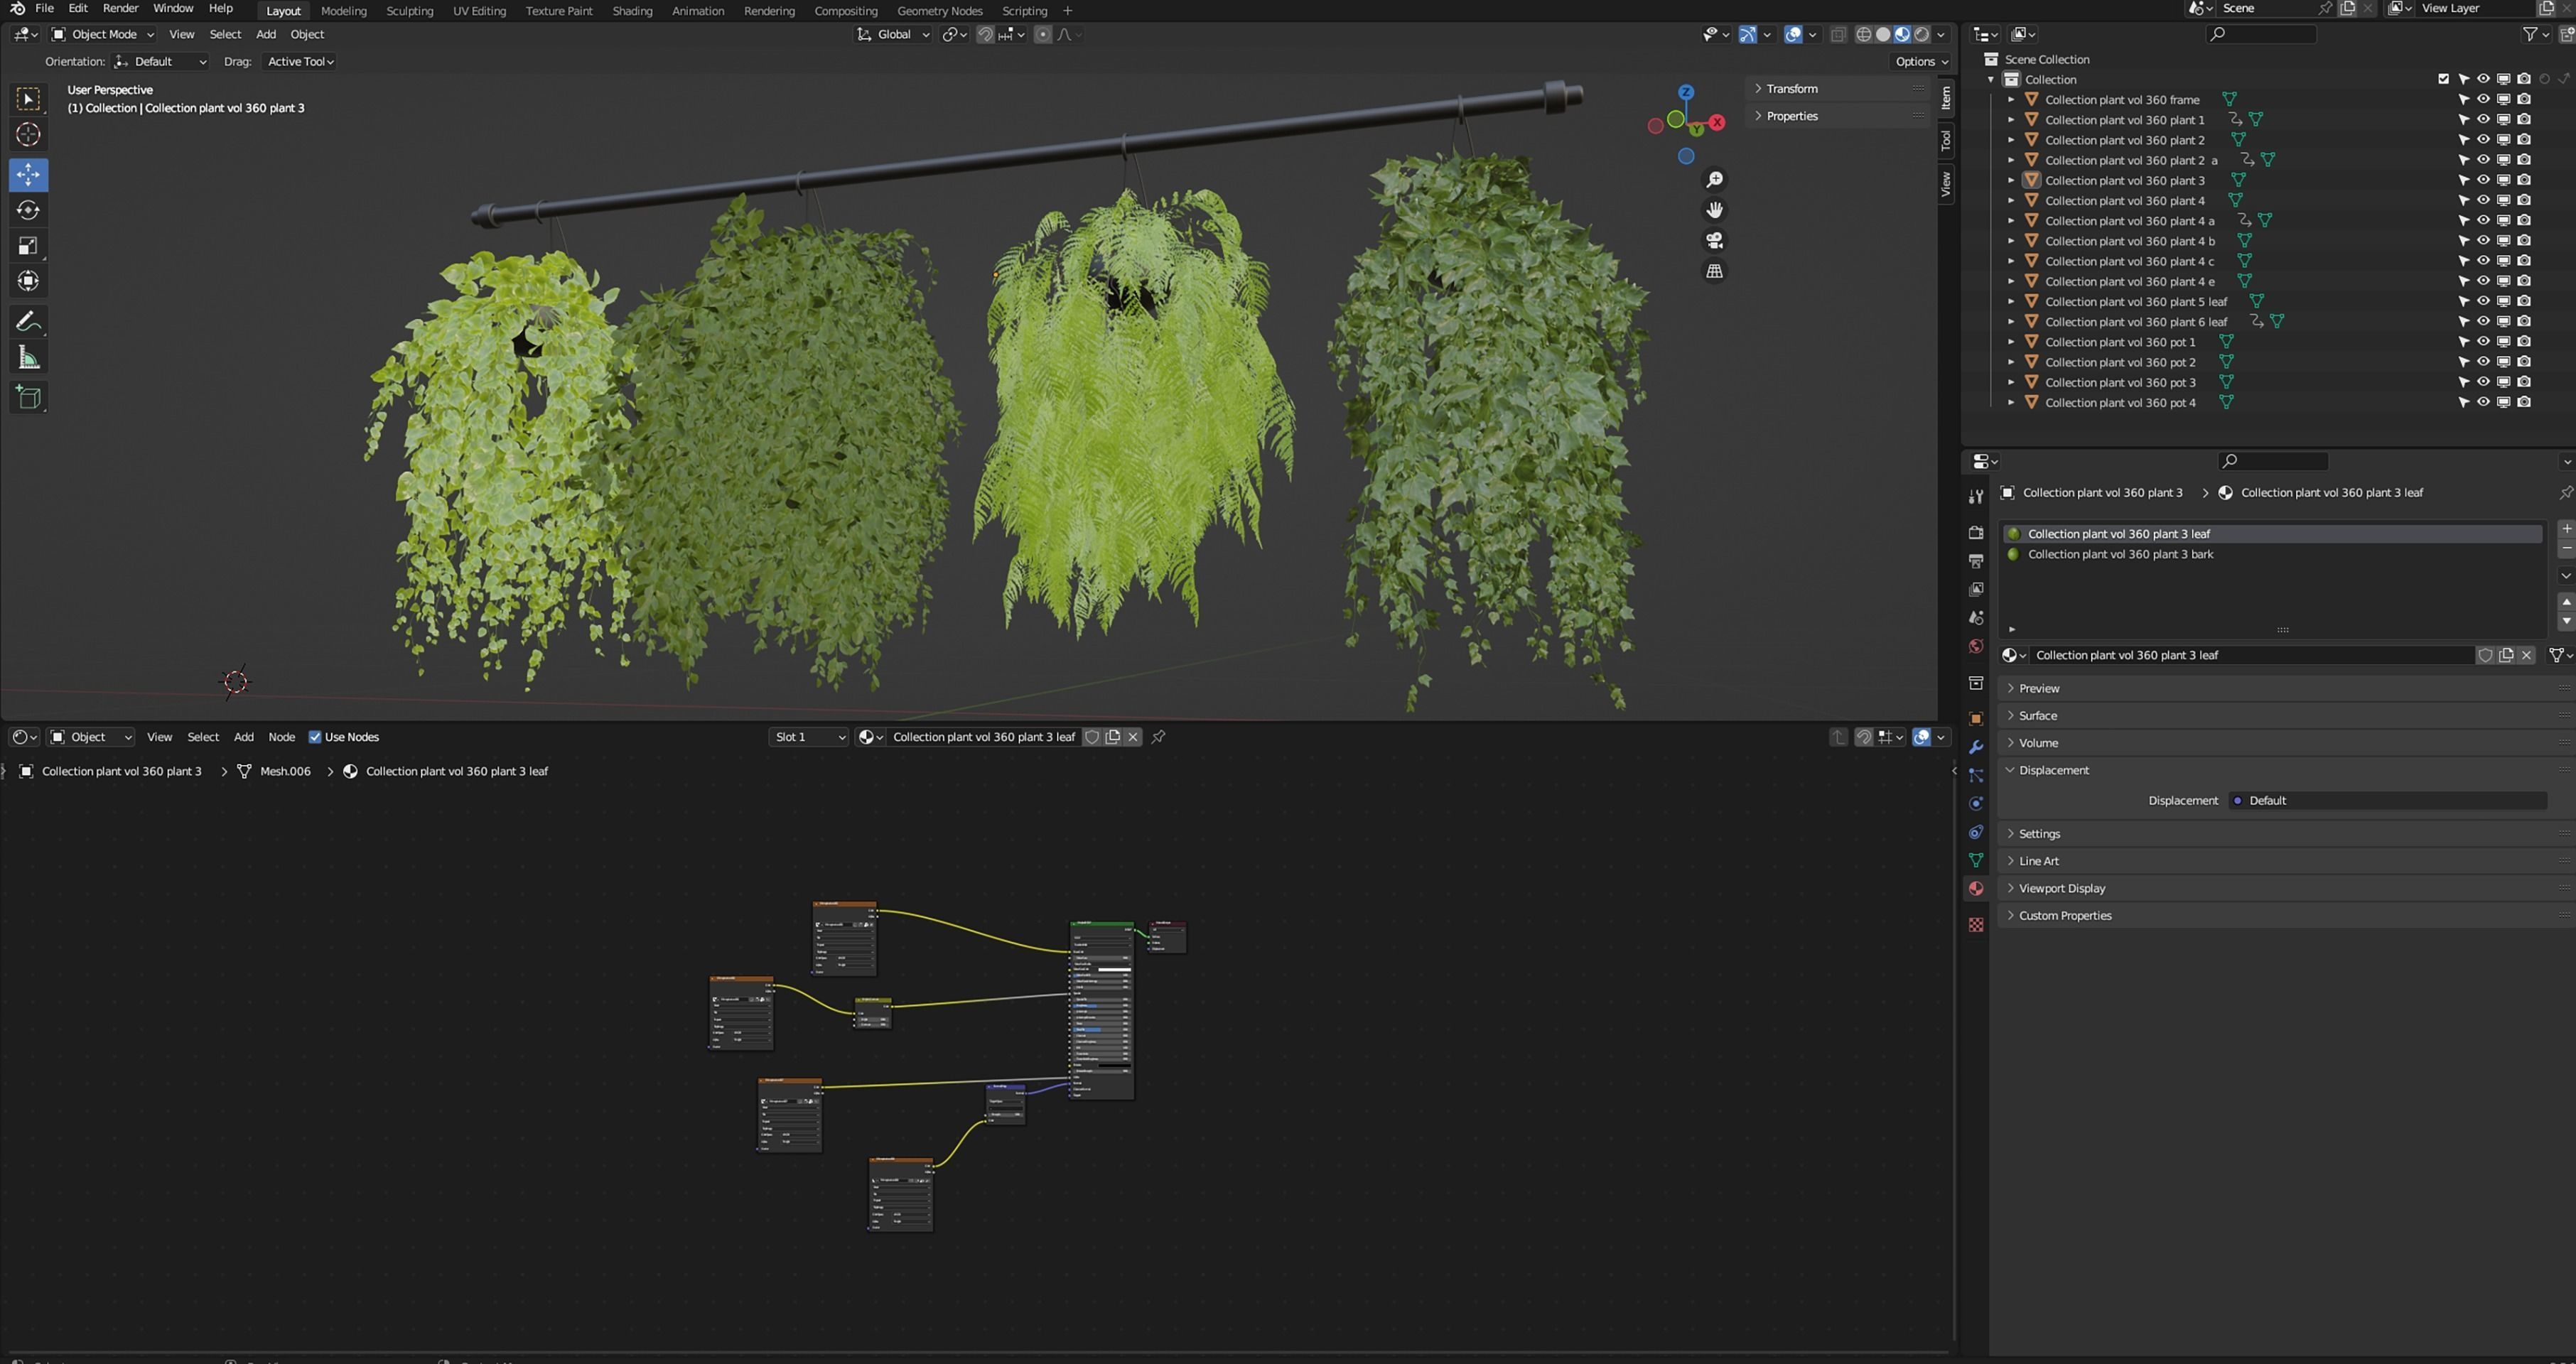Select the 'plant 3 bark' material slot
This screenshot has width=2576, height=1364.
click(x=2271, y=554)
